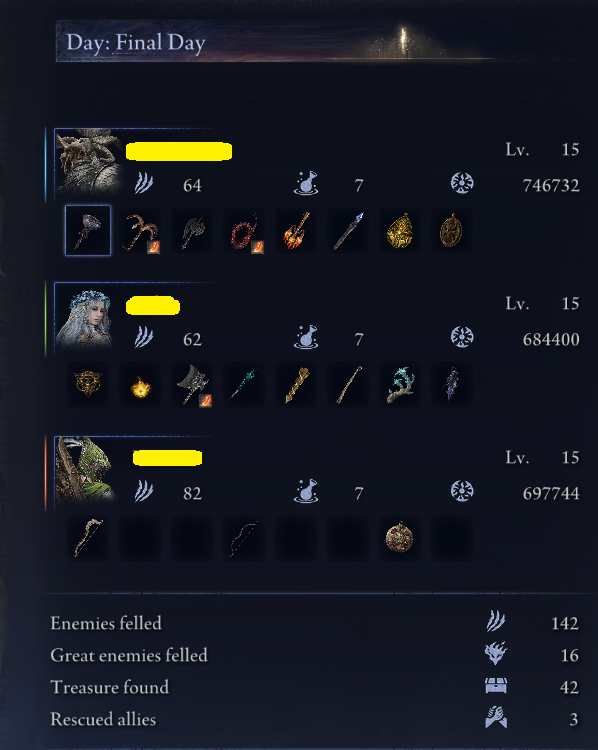Click the large greataxe in second row
The height and width of the screenshot is (750, 598).
pyautogui.click(x=192, y=385)
